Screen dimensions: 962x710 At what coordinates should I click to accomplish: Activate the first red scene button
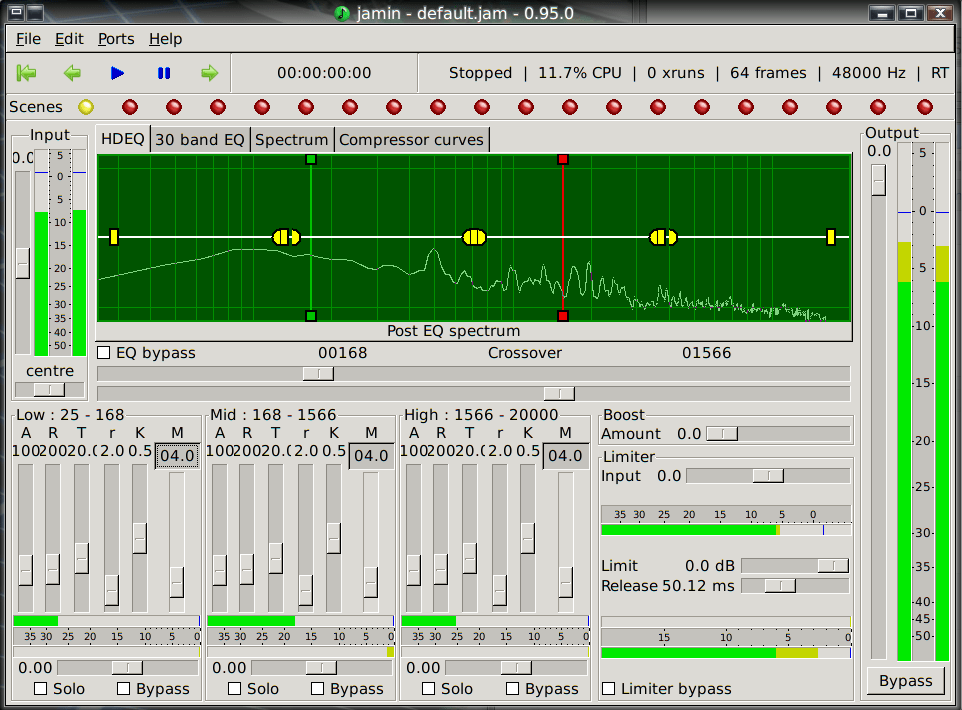(129, 106)
